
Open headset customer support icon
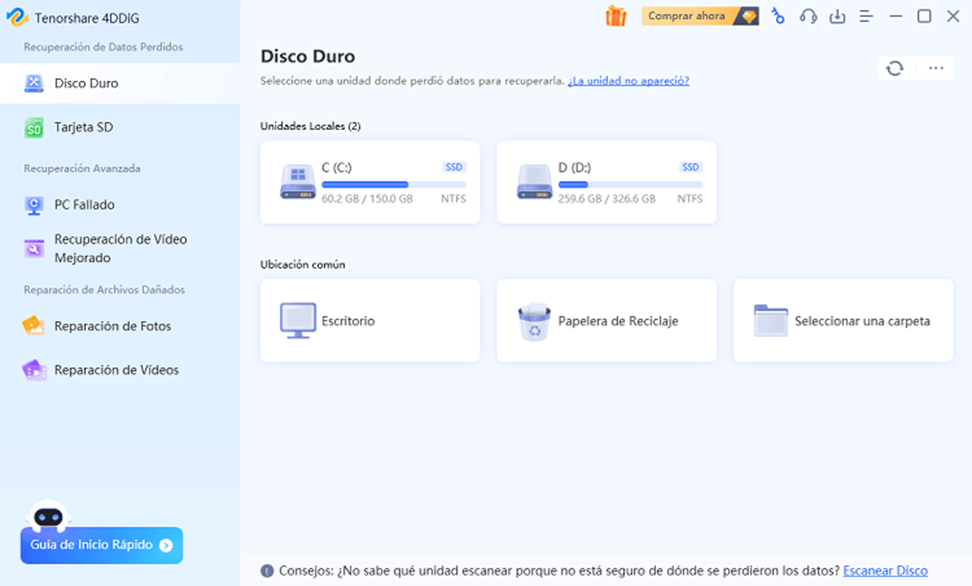809,16
